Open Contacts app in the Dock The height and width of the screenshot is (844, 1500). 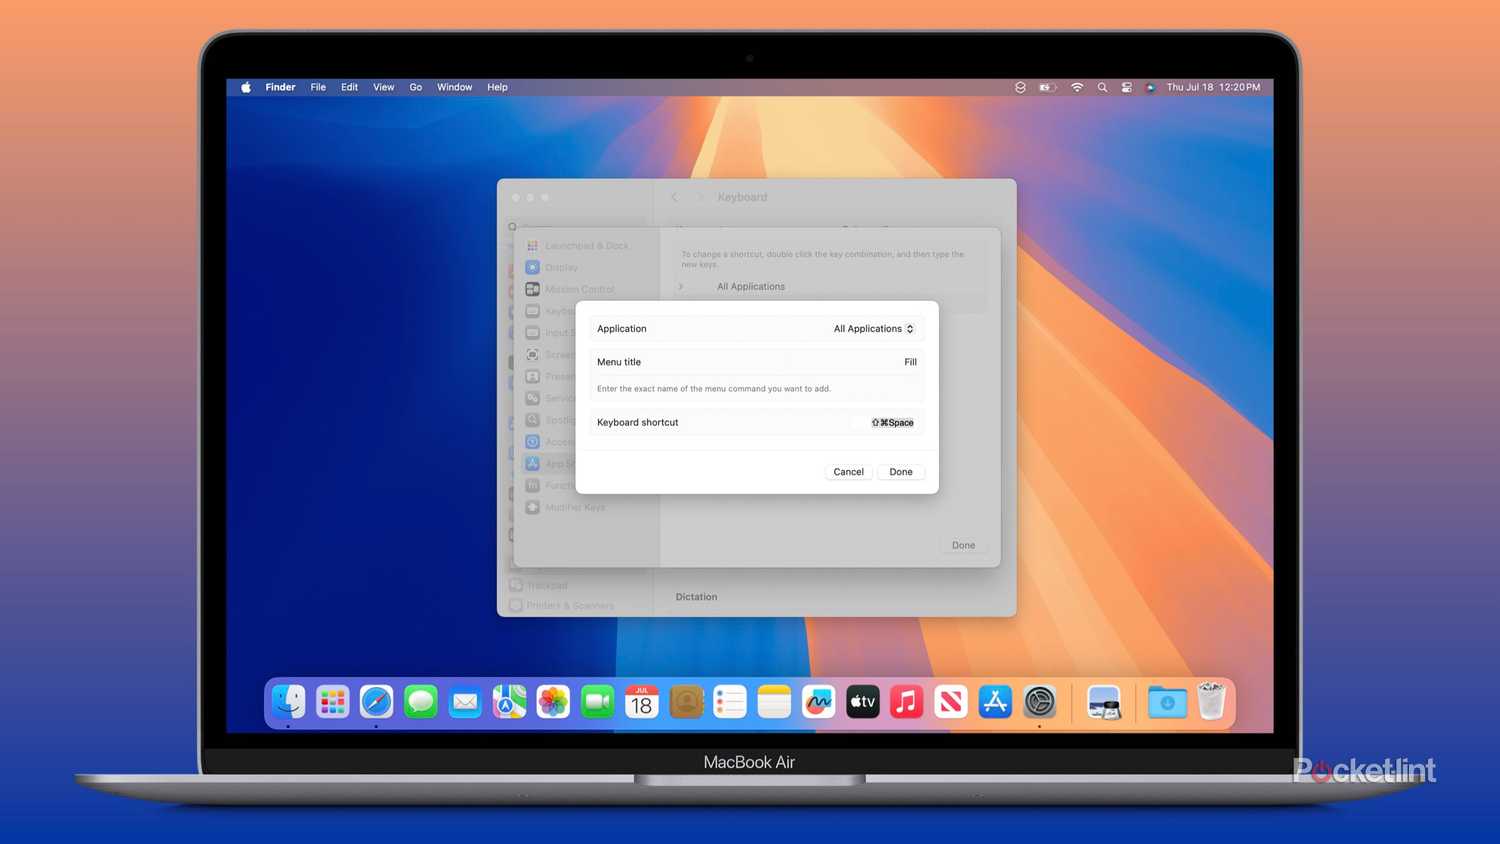686,702
